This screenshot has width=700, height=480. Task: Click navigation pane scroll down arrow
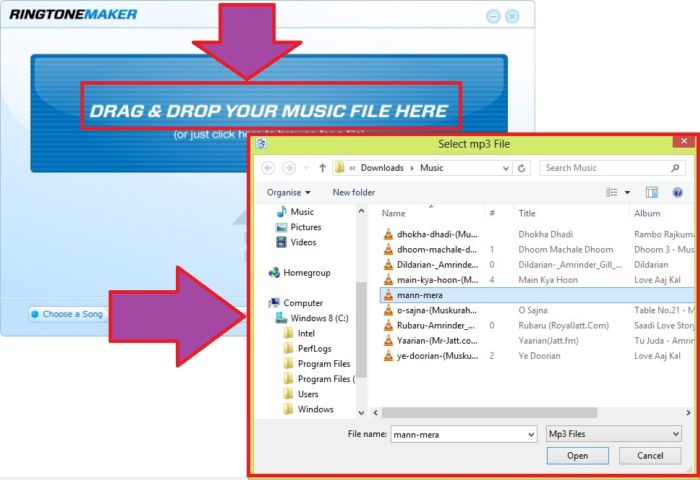click(x=361, y=413)
